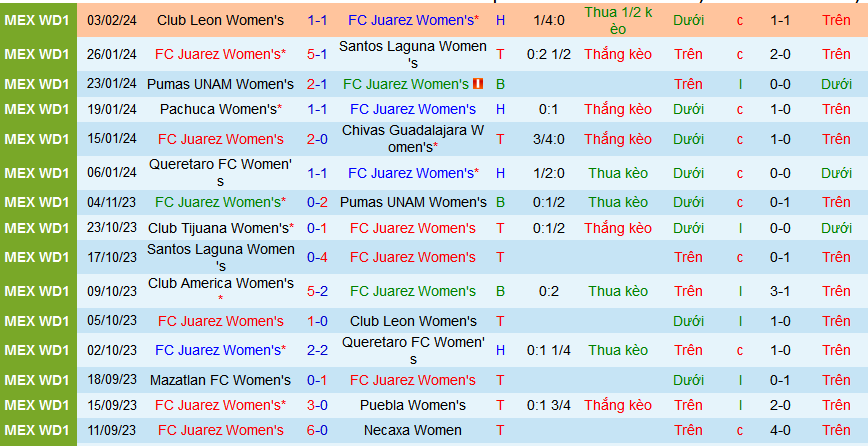Open Pumas UNAM Women's in 23/01/24 row
The height and width of the screenshot is (446, 868).
220,85
